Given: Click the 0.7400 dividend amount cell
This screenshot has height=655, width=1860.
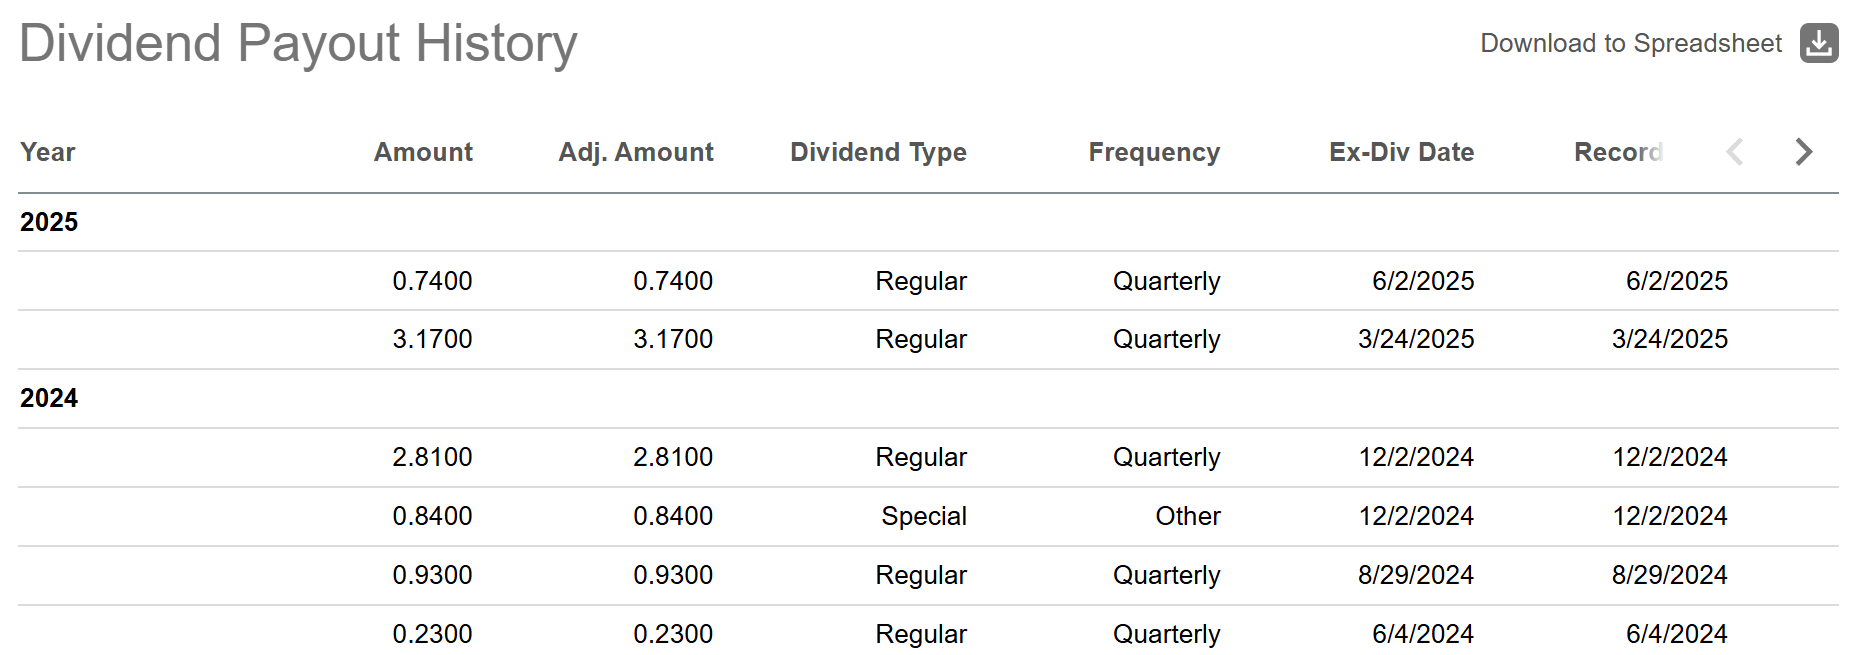Looking at the screenshot, I should click(432, 281).
